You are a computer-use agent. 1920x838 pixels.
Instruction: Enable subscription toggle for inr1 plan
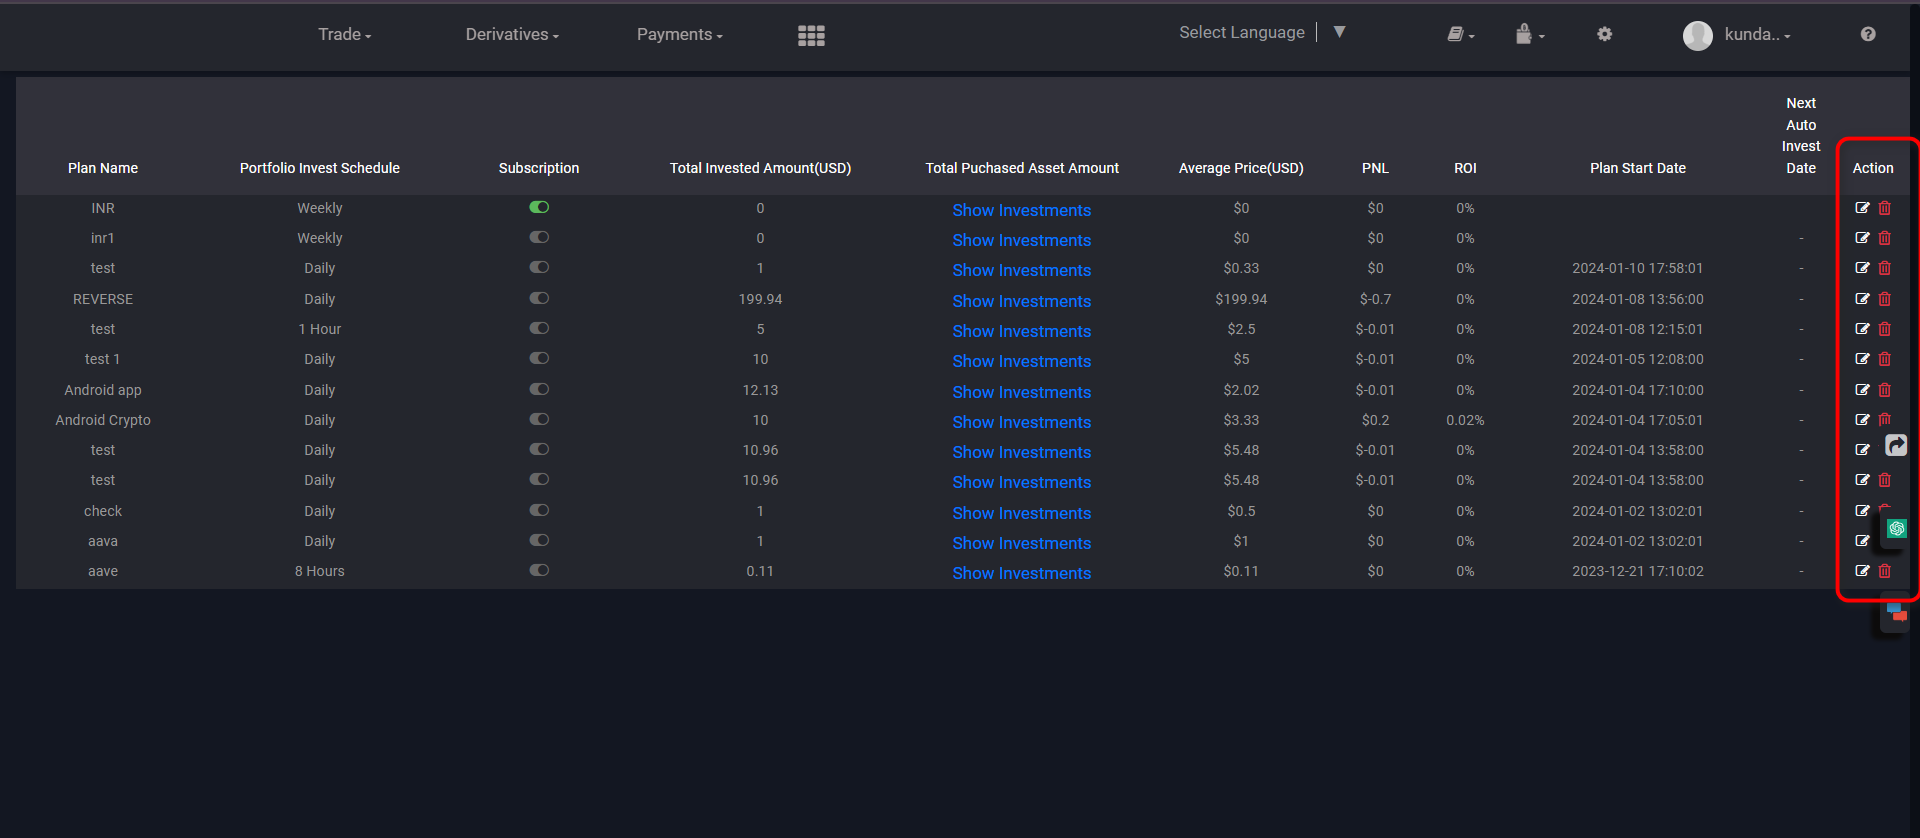pyautogui.click(x=539, y=237)
